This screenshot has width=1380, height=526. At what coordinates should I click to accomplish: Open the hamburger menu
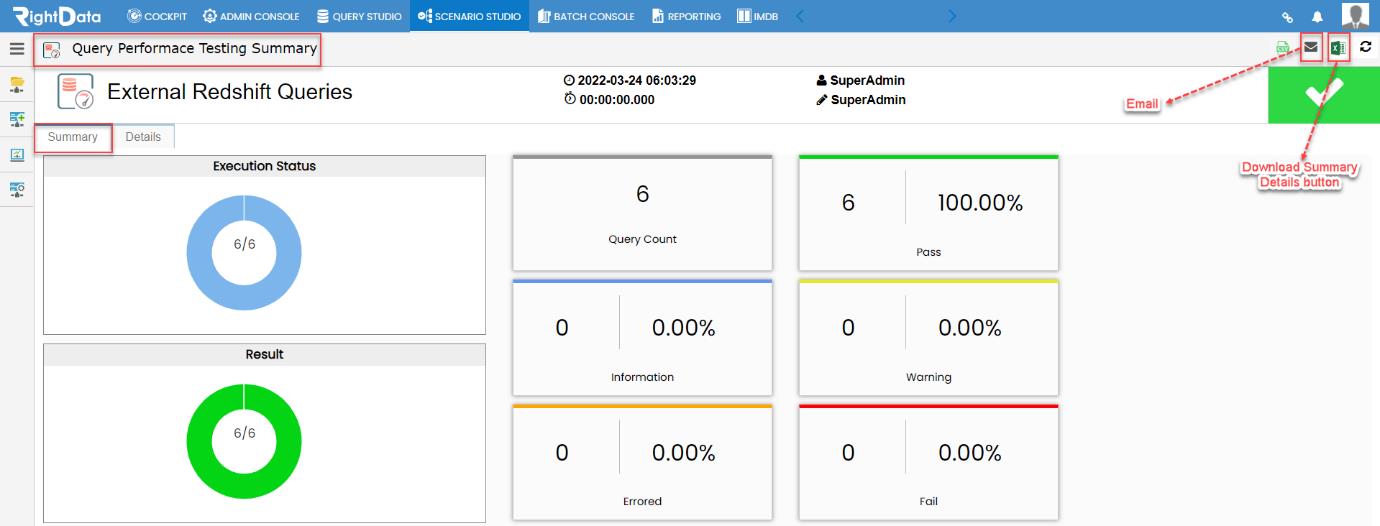click(x=16, y=48)
